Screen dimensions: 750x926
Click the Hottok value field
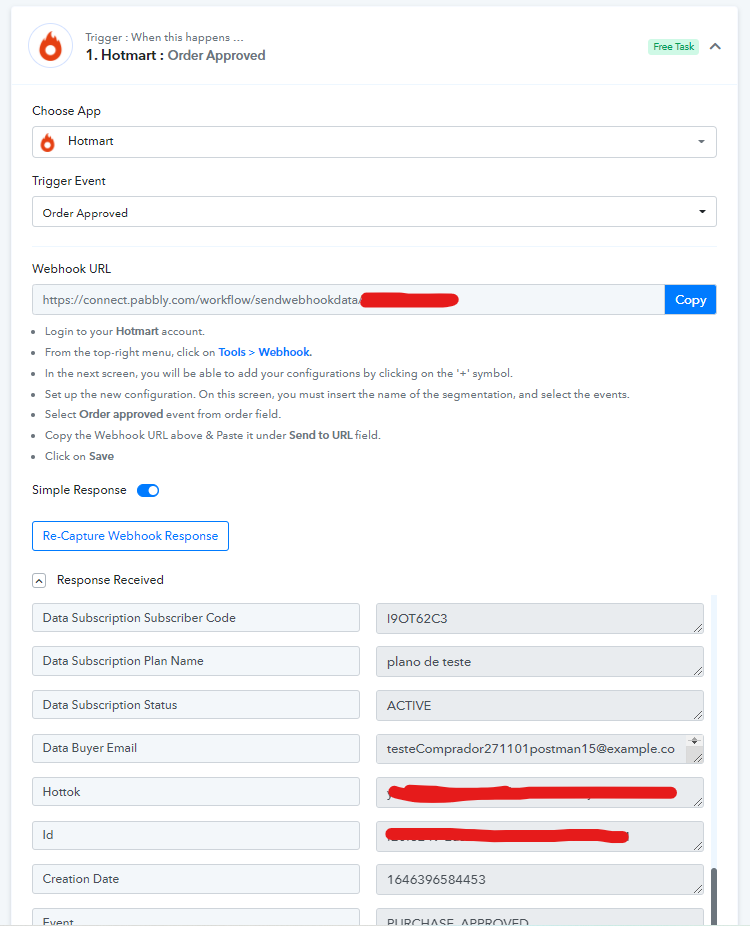[540, 793]
